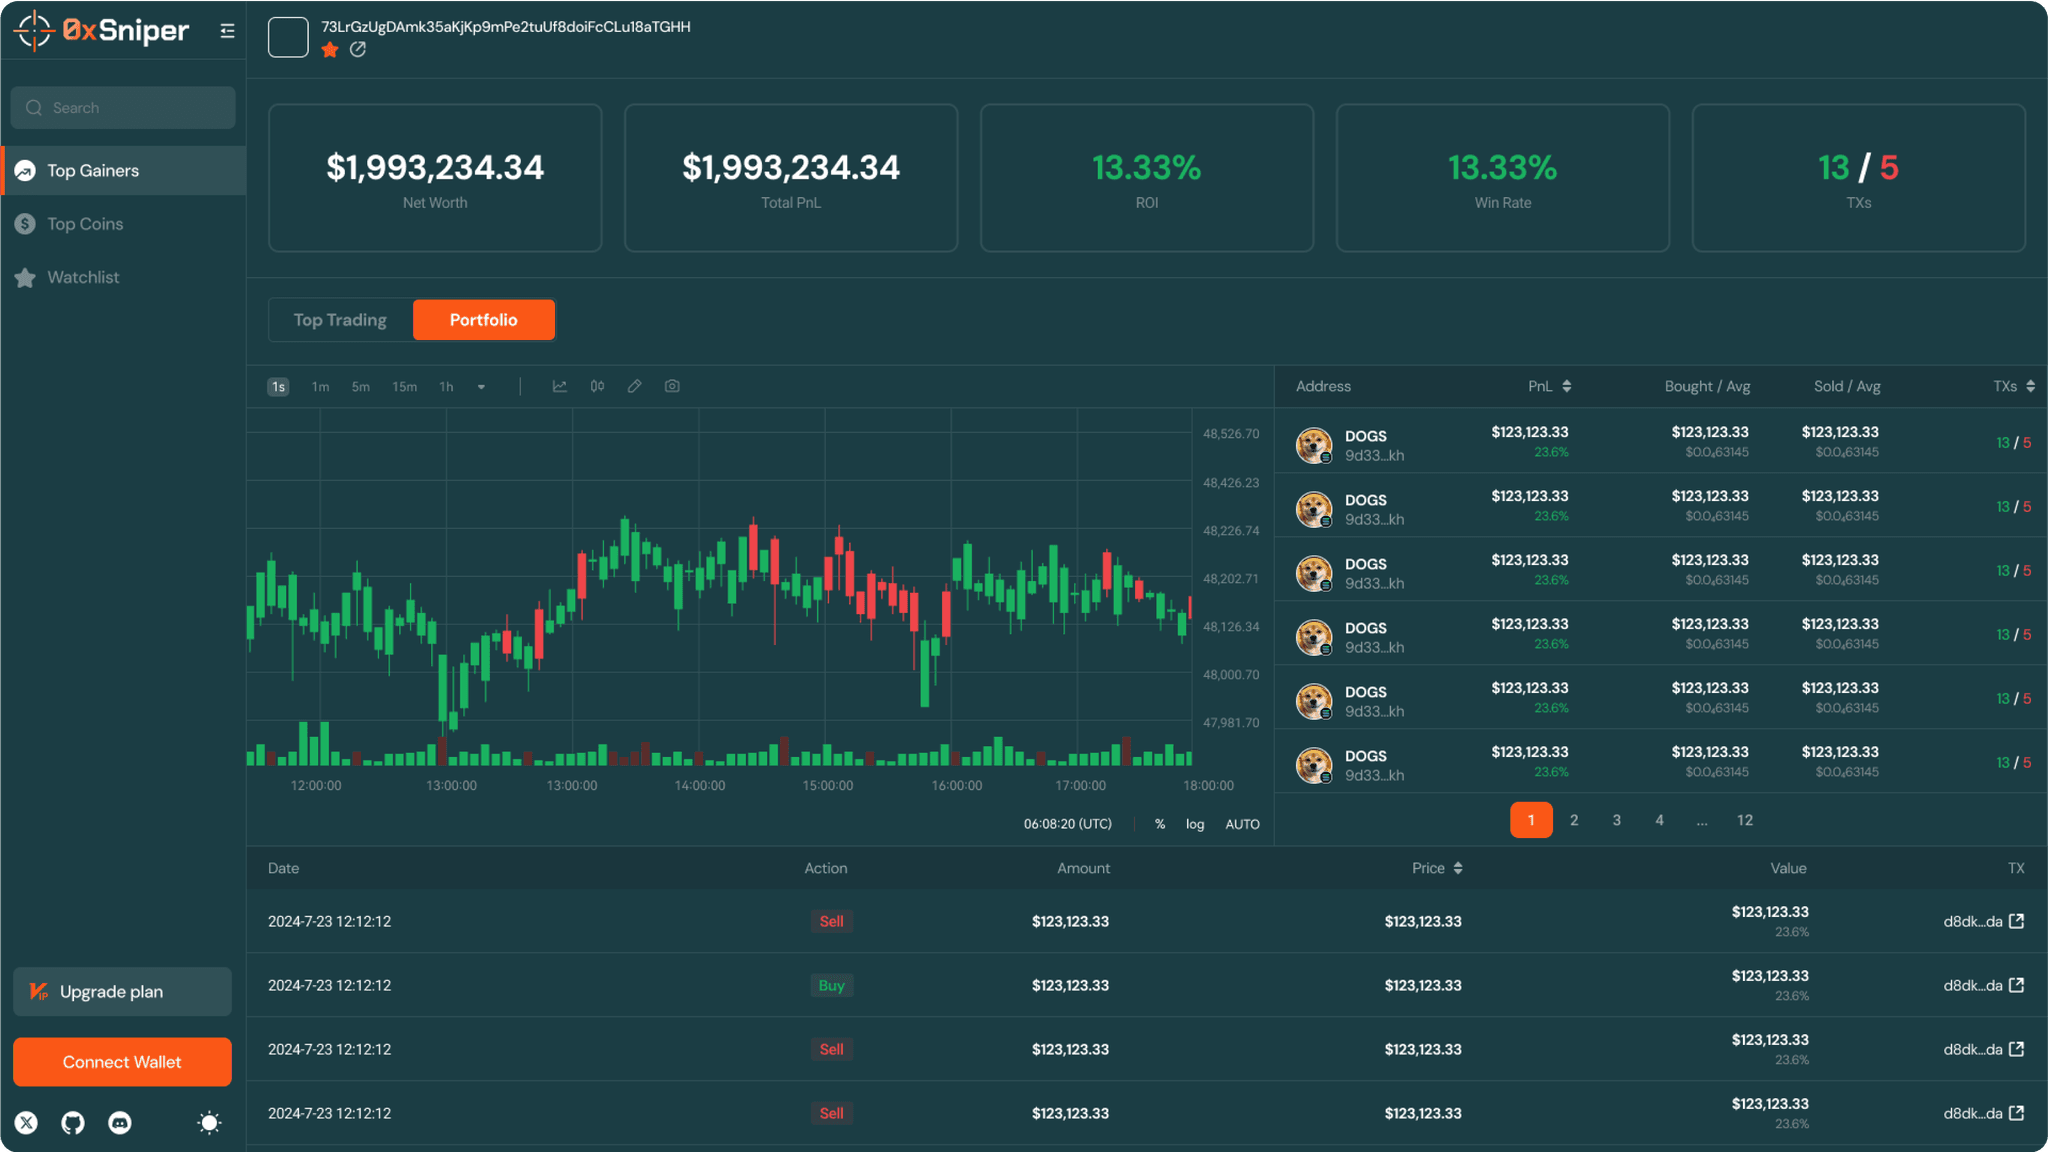Toggle the orange favorite star for wallet
This screenshot has width=2048, height=1152.
pos(330,50)
